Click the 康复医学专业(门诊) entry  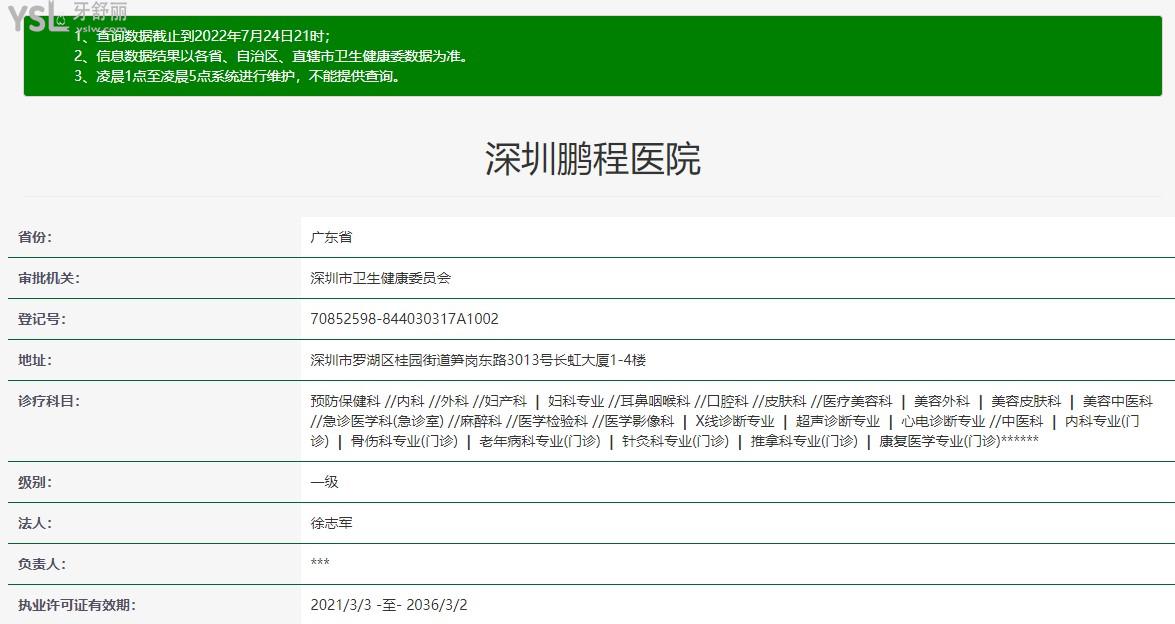(x=940, y=442)
